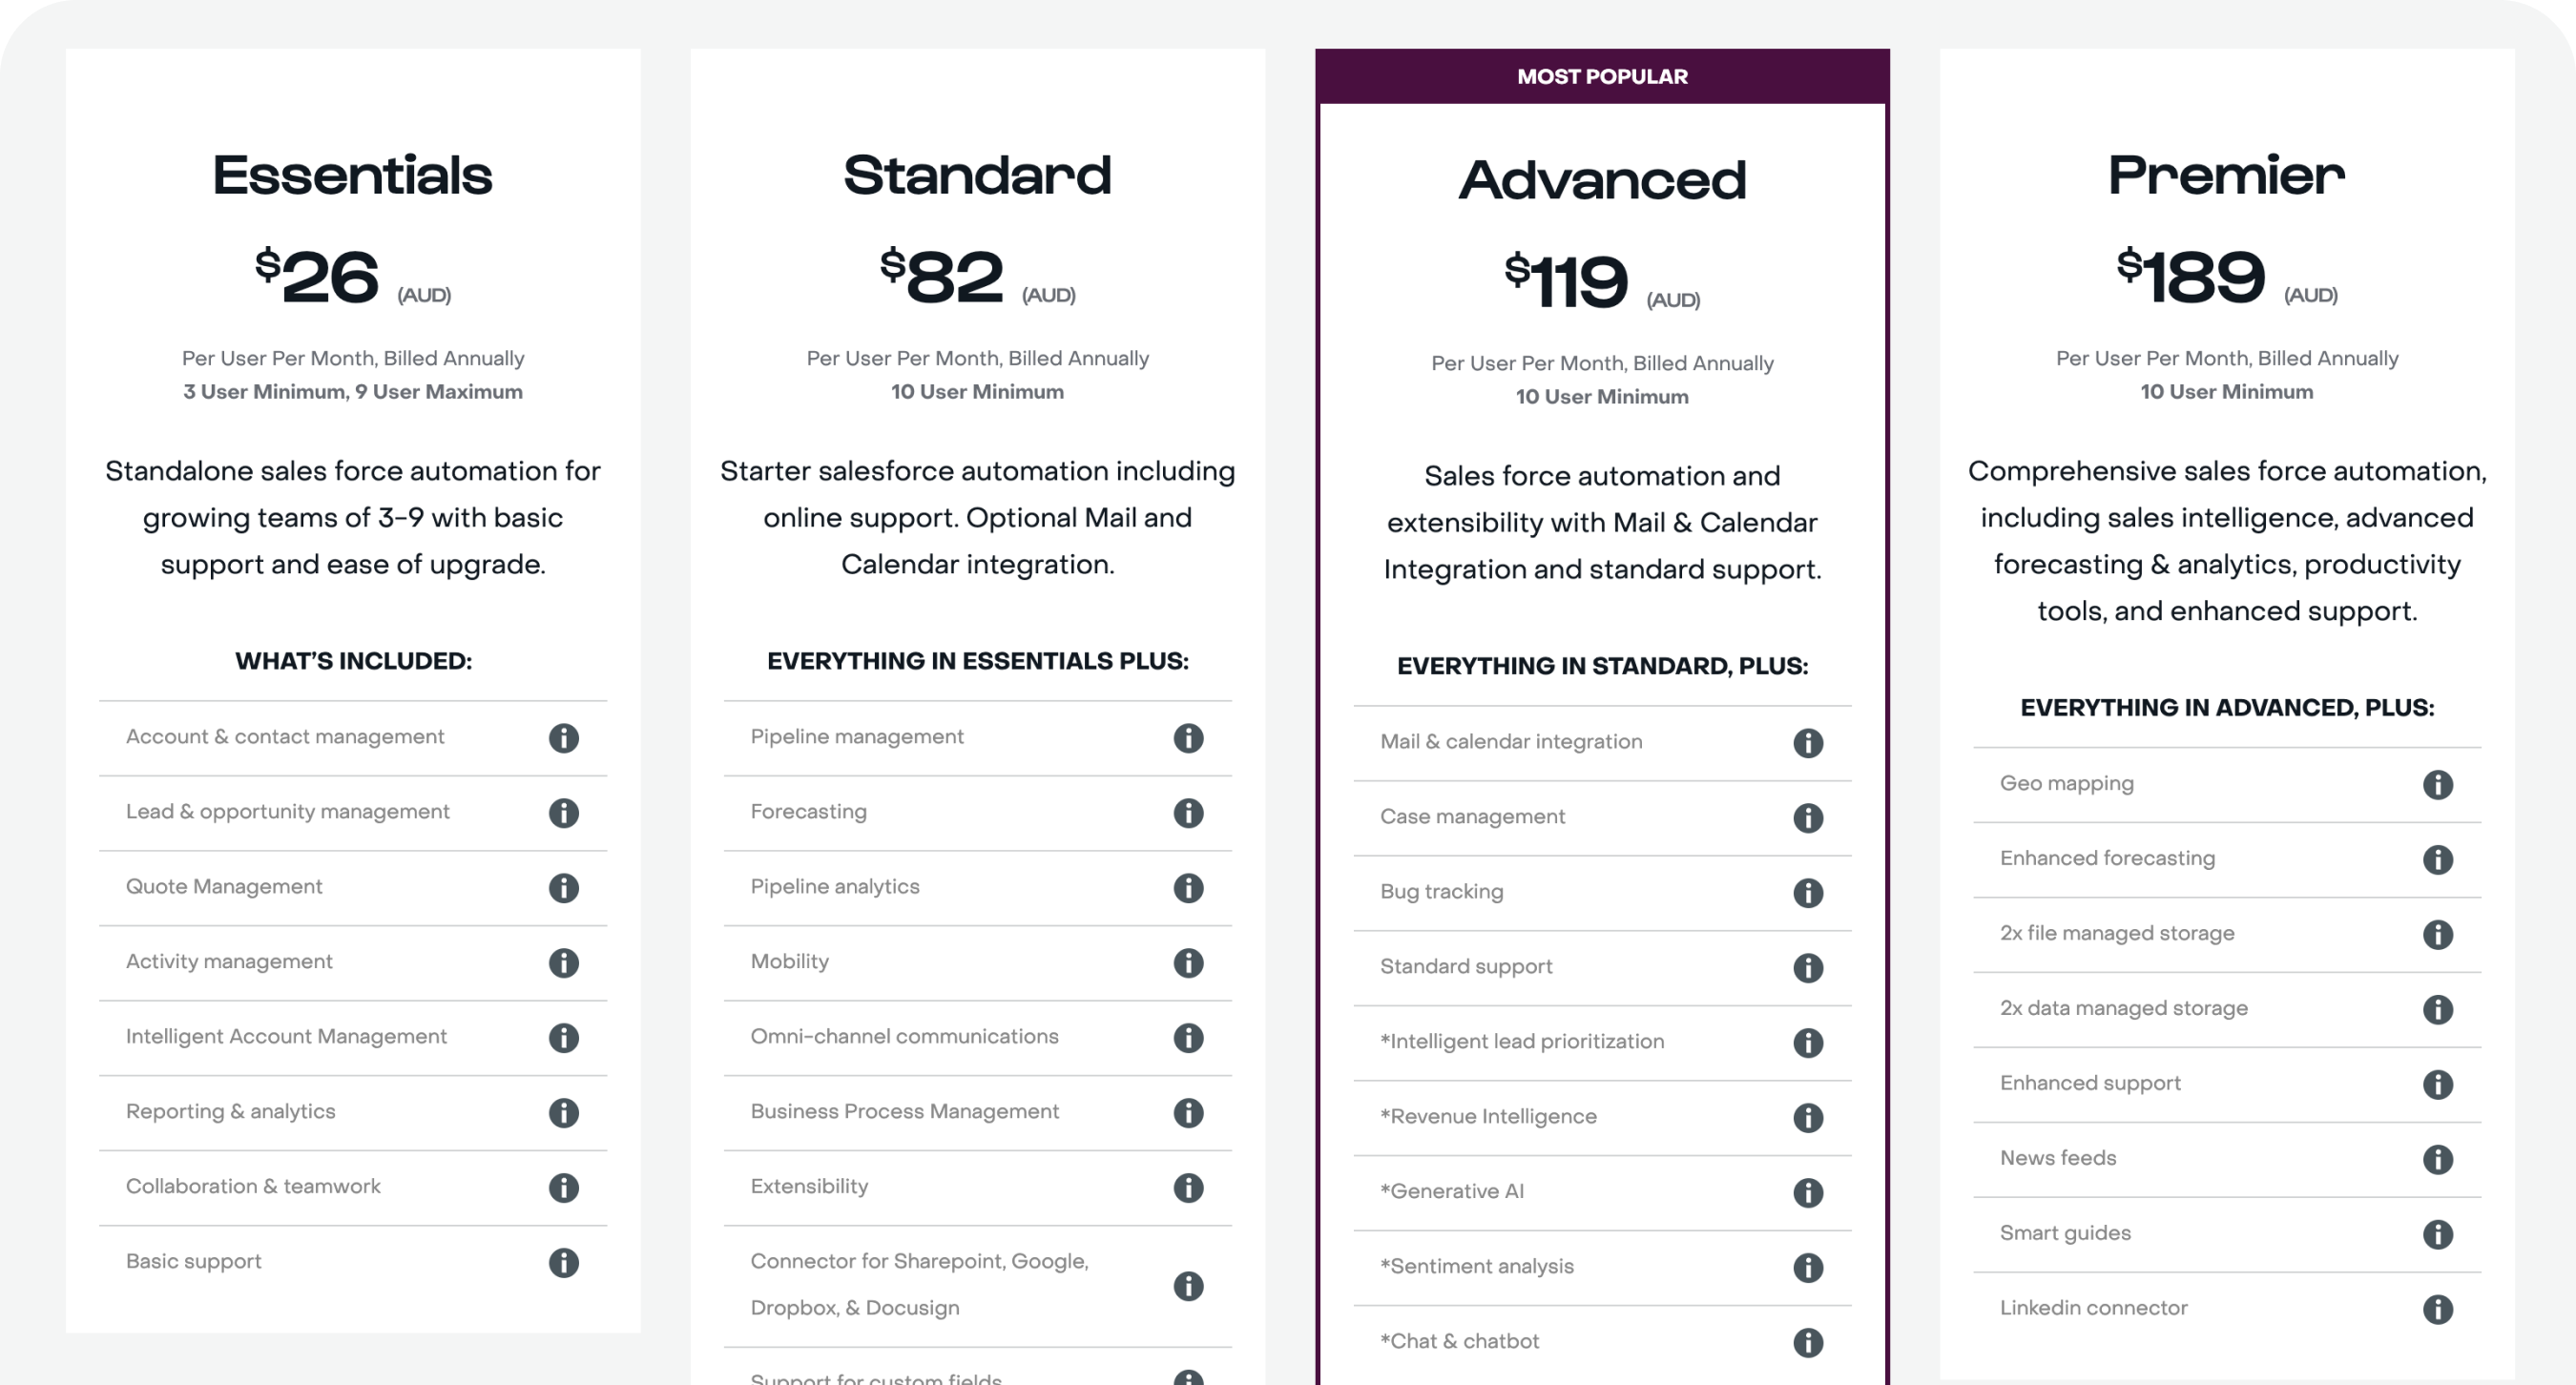This screenshot has width=2576, height=1385.
Task: Open the *Generative AI info icon
Action: (1808, 1192)
